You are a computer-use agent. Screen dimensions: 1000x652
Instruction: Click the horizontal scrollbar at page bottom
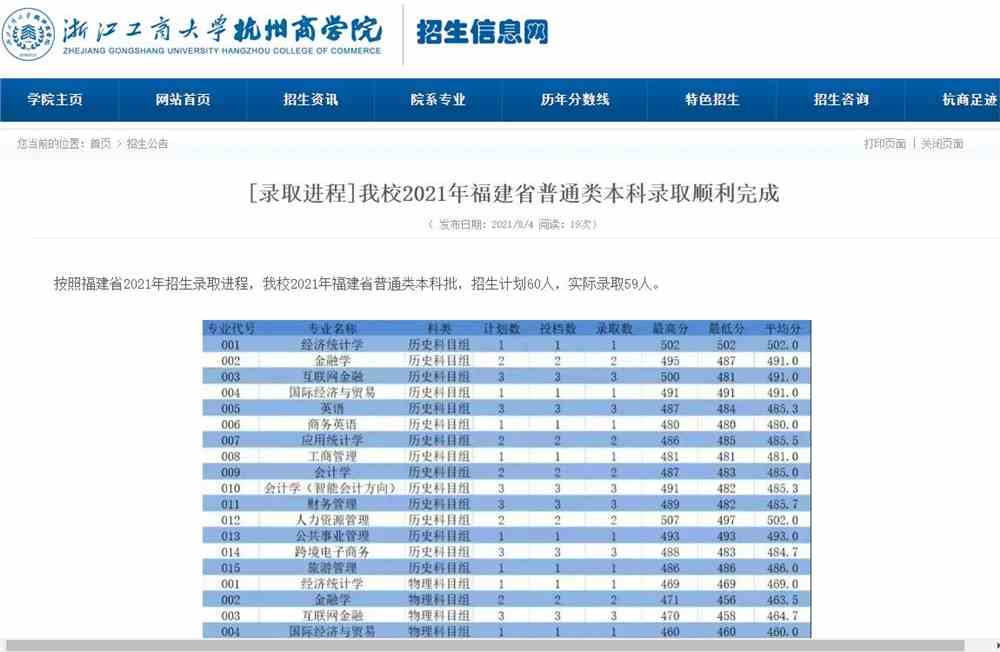[485, 646]
